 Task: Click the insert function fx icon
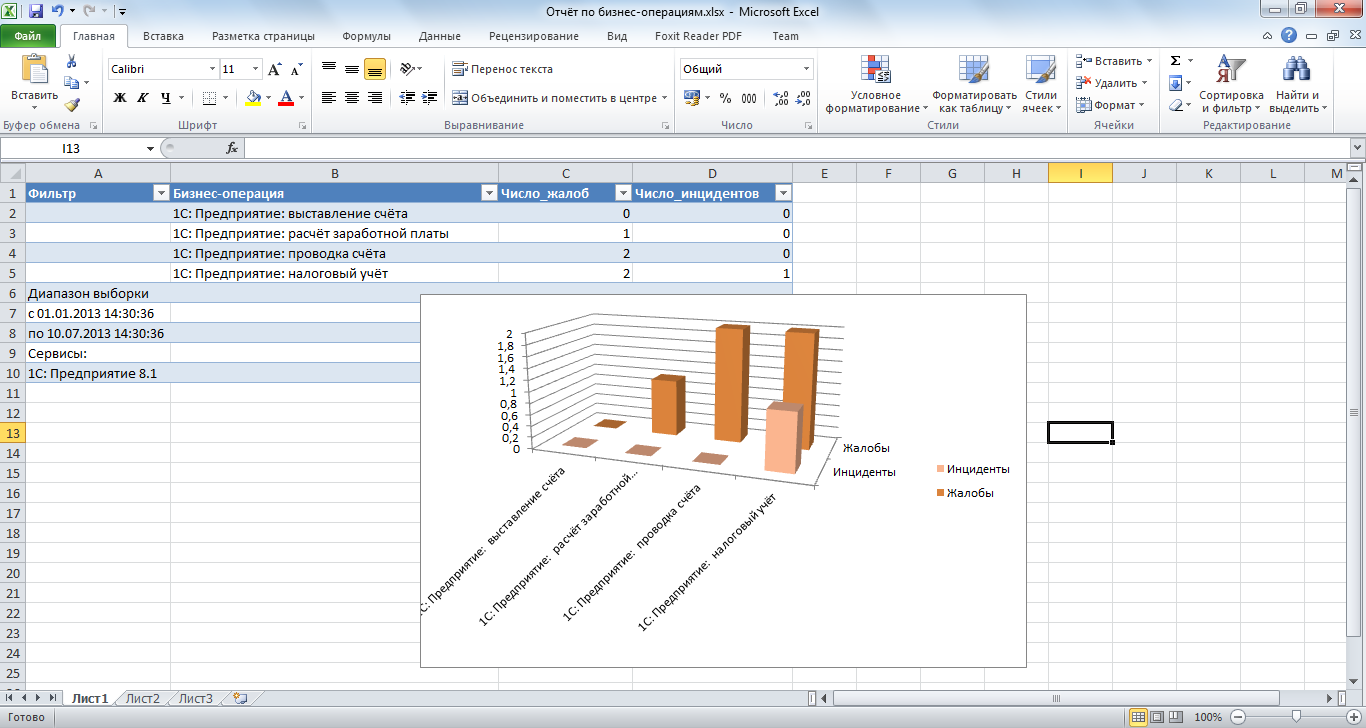pyautogui.click(x=232, y=148)
